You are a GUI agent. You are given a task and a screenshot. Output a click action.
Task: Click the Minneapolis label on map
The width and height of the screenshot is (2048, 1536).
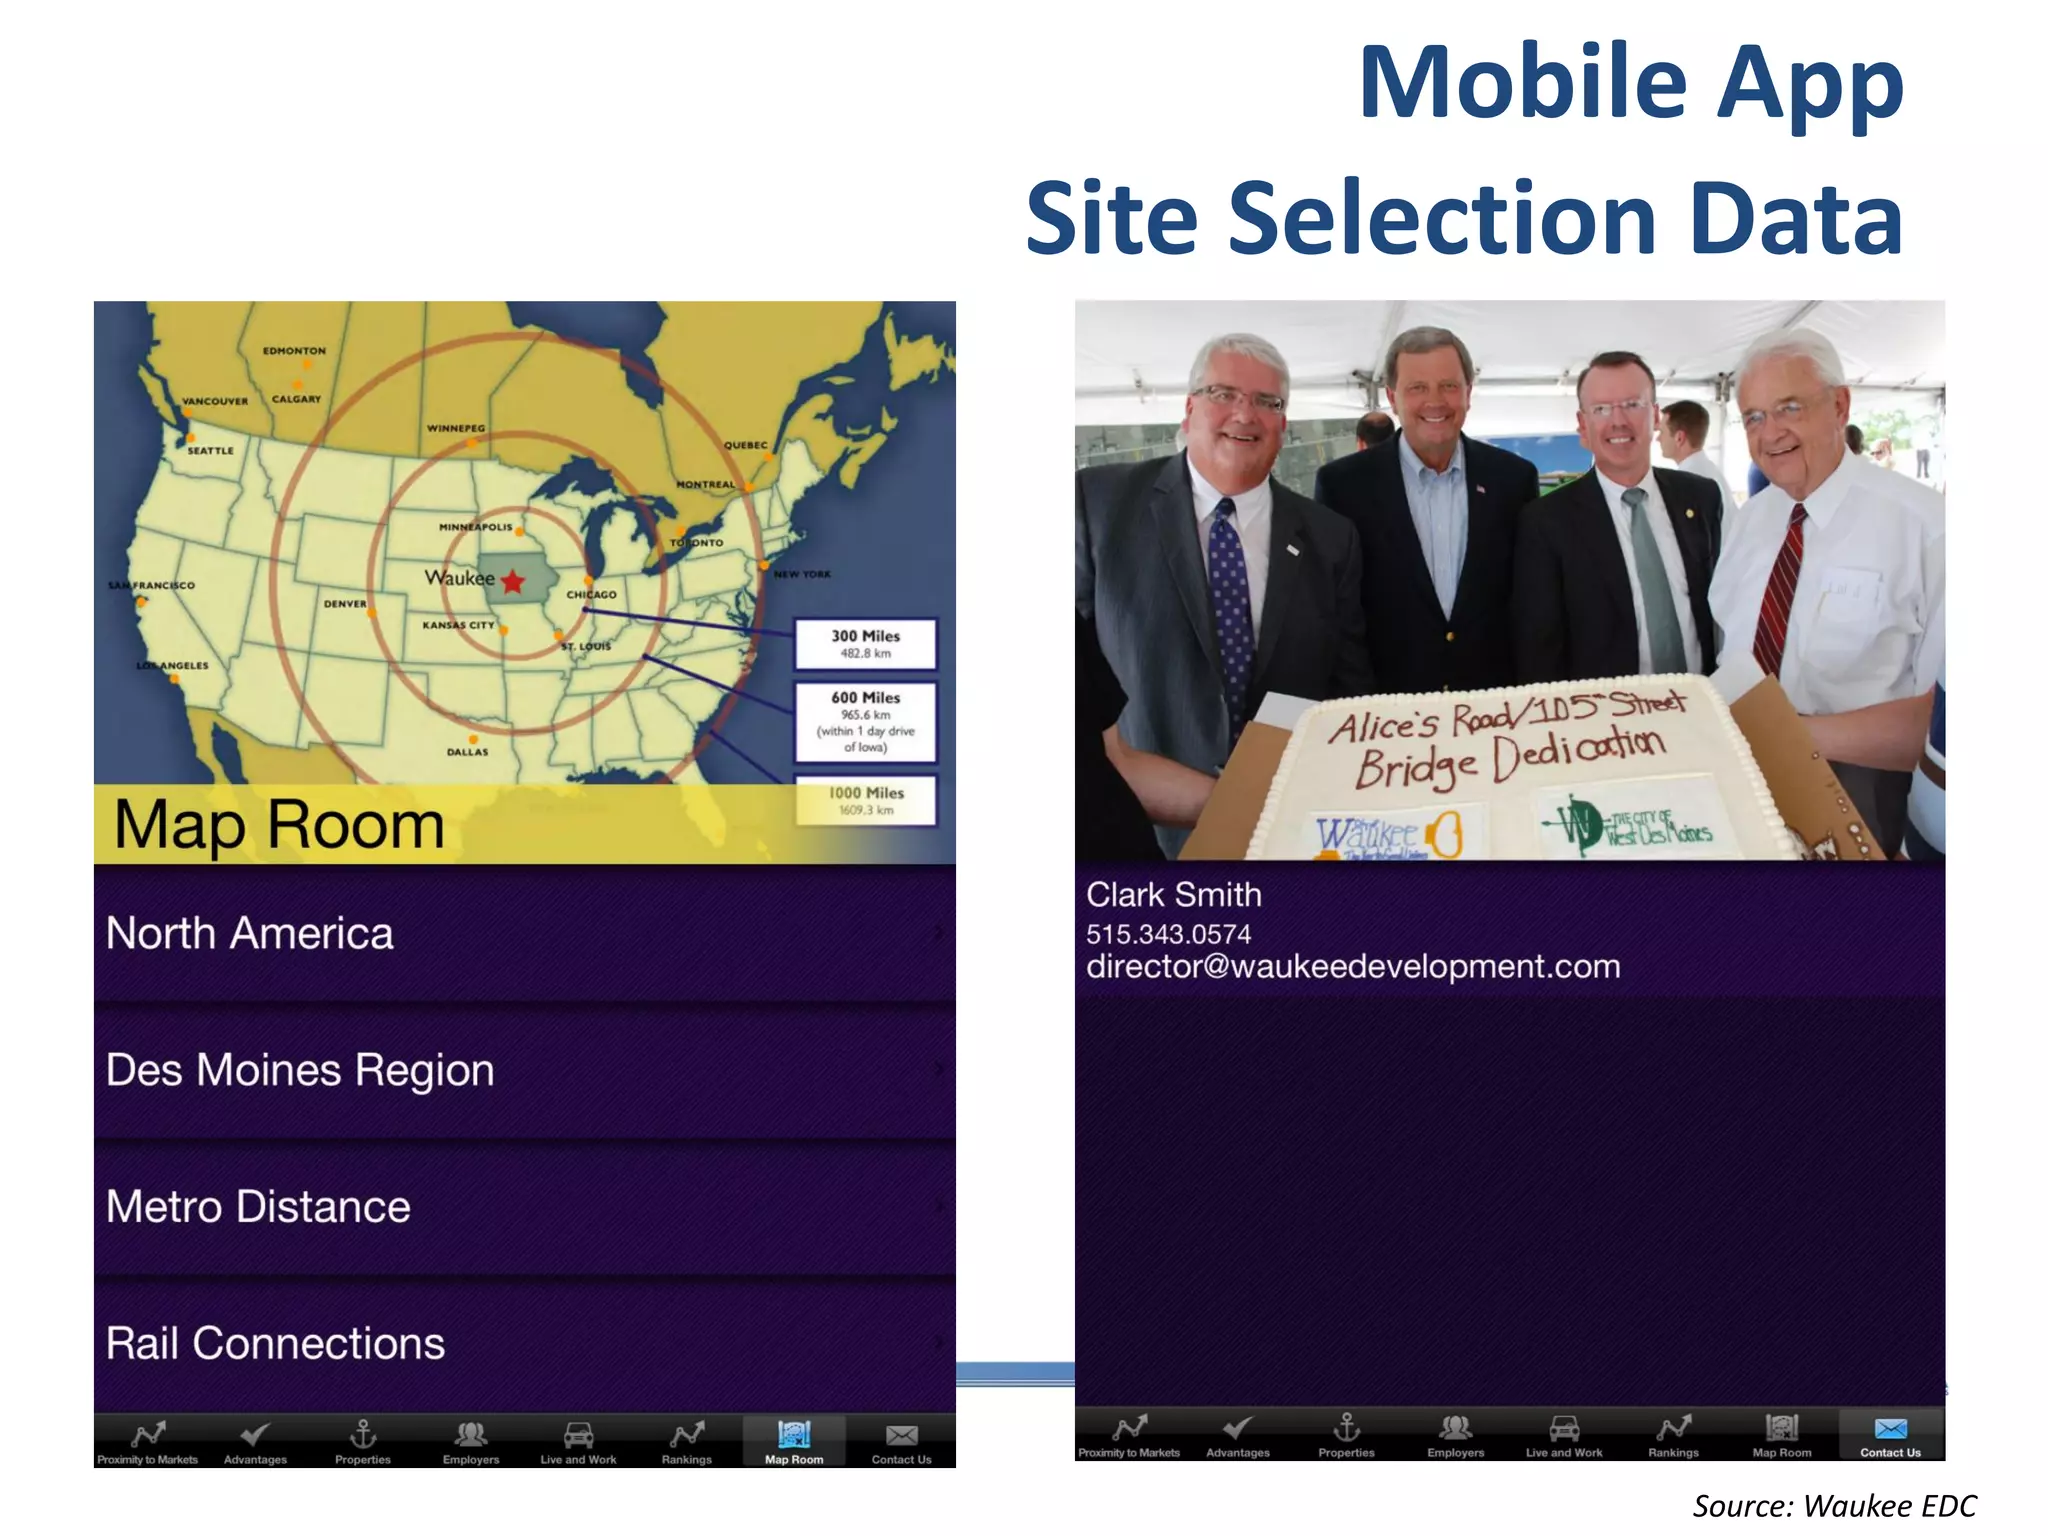pyautogui.click(x=476, y=527)
